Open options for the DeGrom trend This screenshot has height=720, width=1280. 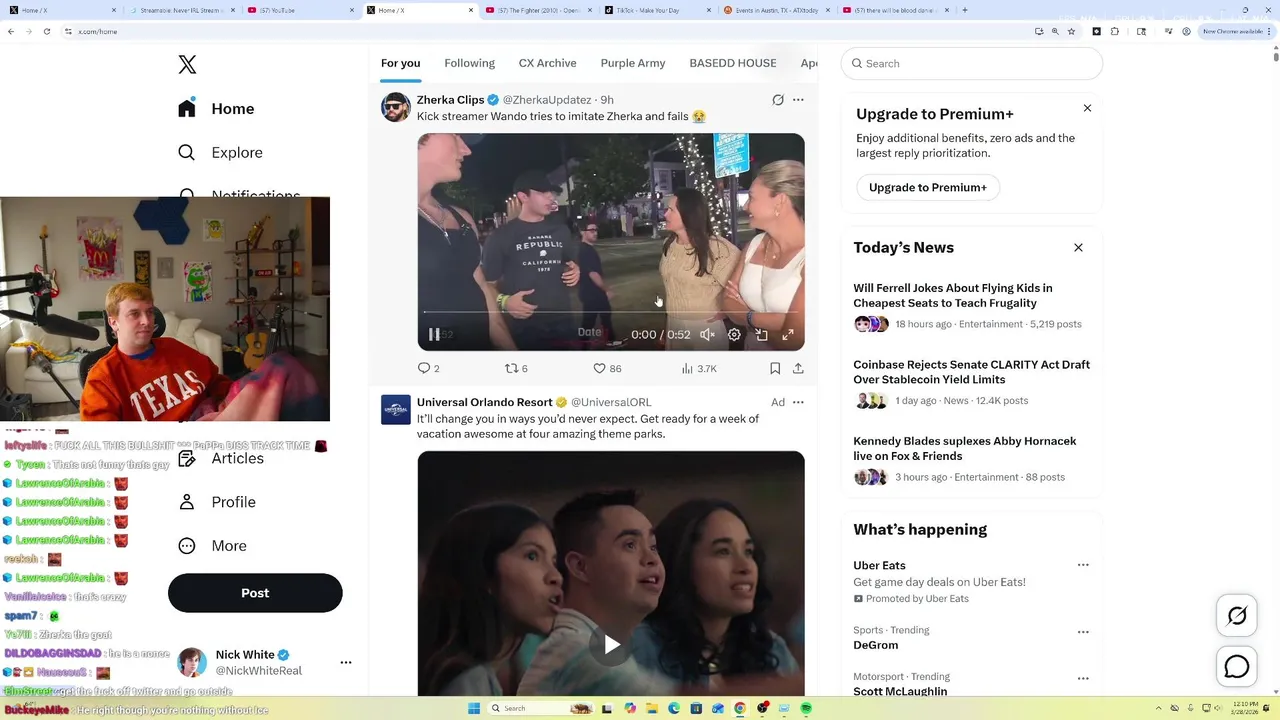[x=1083, y=632]
